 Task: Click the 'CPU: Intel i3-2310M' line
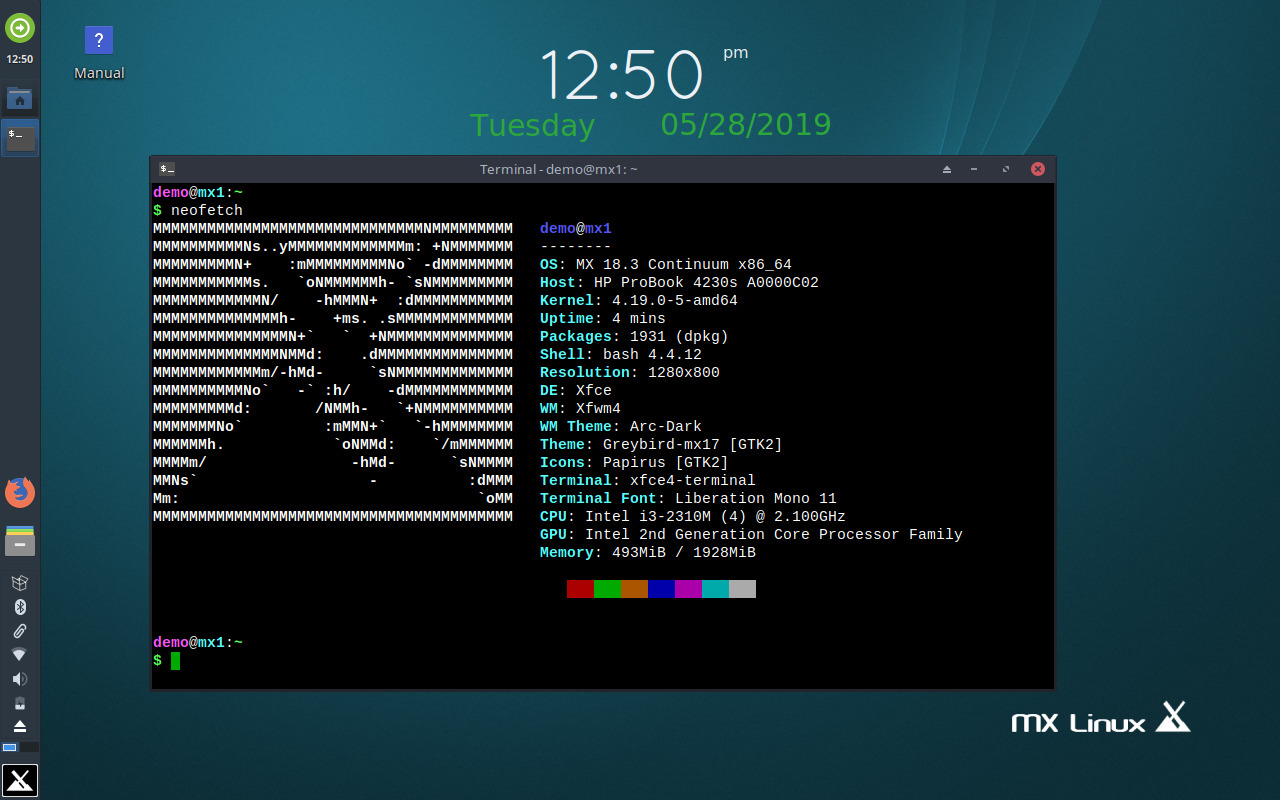(x=693, y=517)
